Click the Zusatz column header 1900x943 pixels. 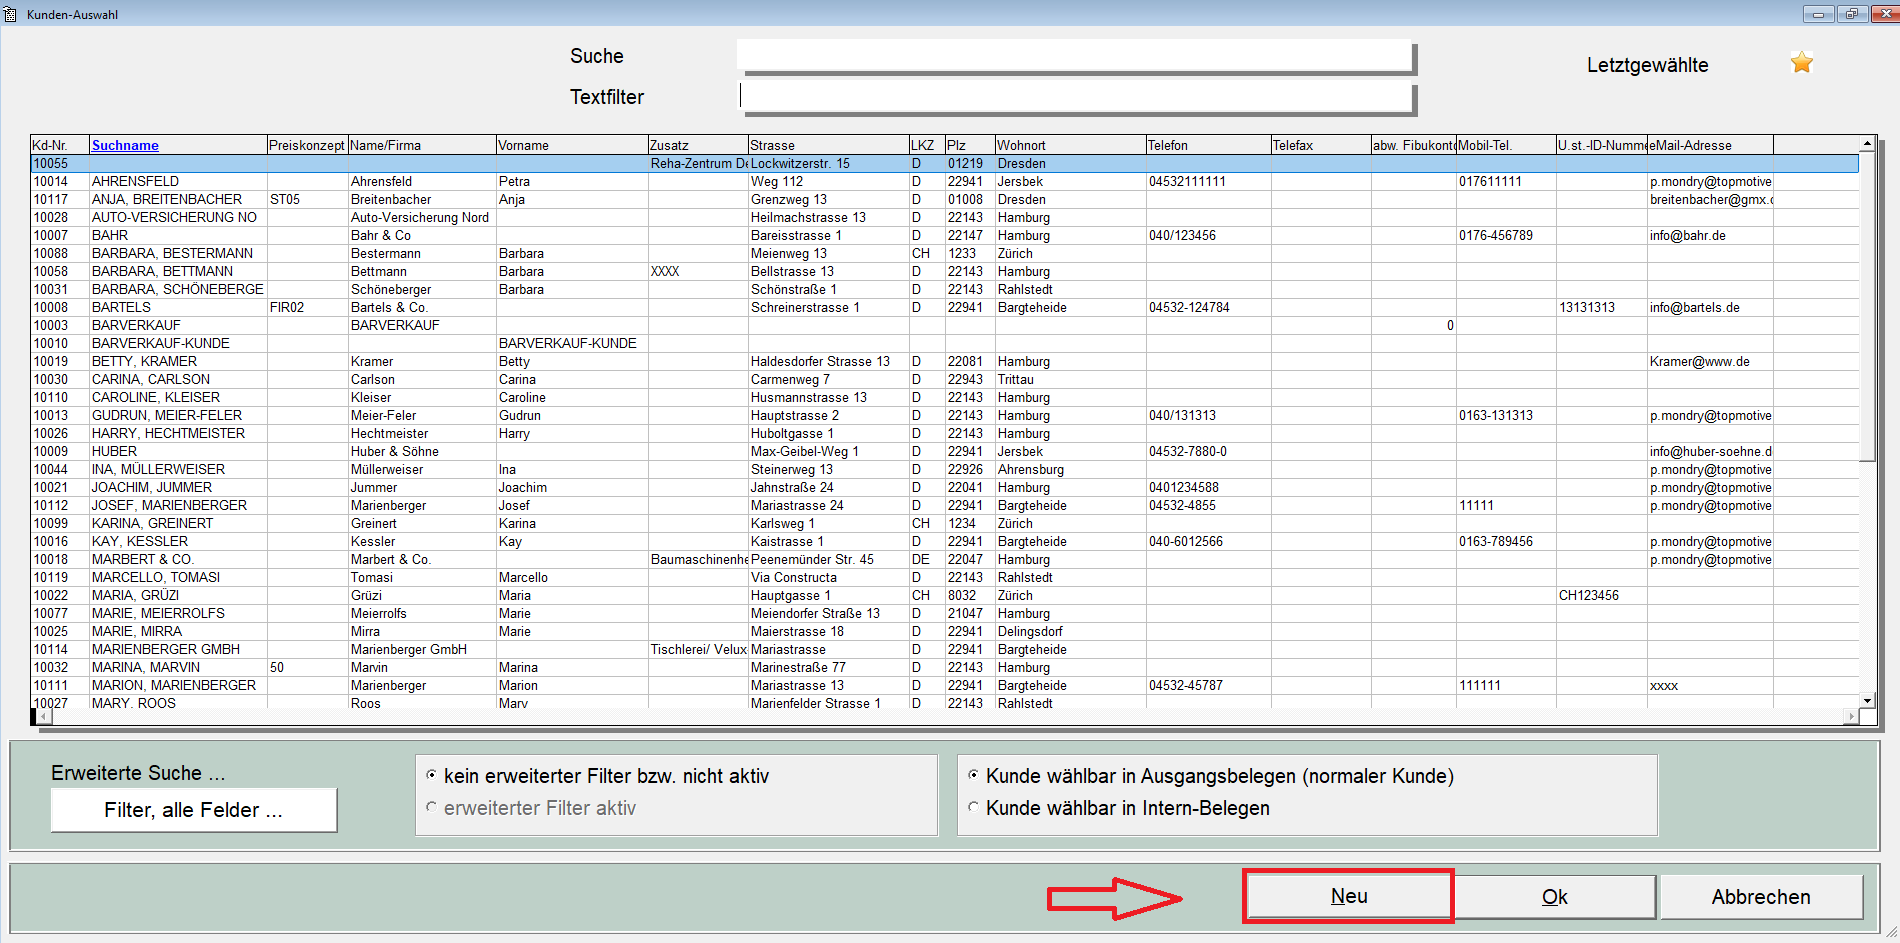[x=698, y=145]
